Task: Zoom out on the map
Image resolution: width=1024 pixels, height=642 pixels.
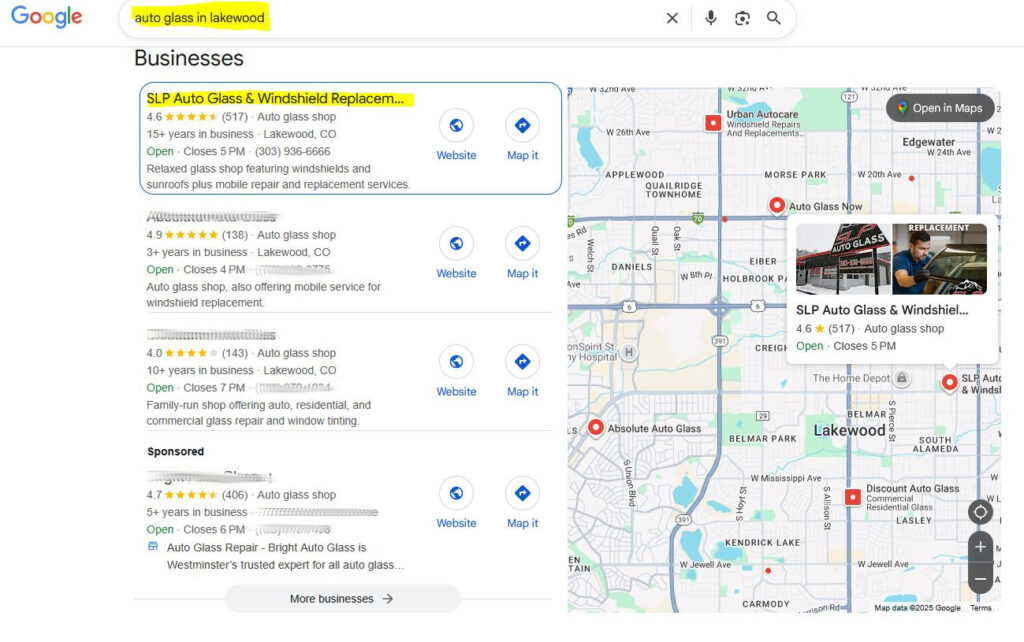Action: [980, 579]
